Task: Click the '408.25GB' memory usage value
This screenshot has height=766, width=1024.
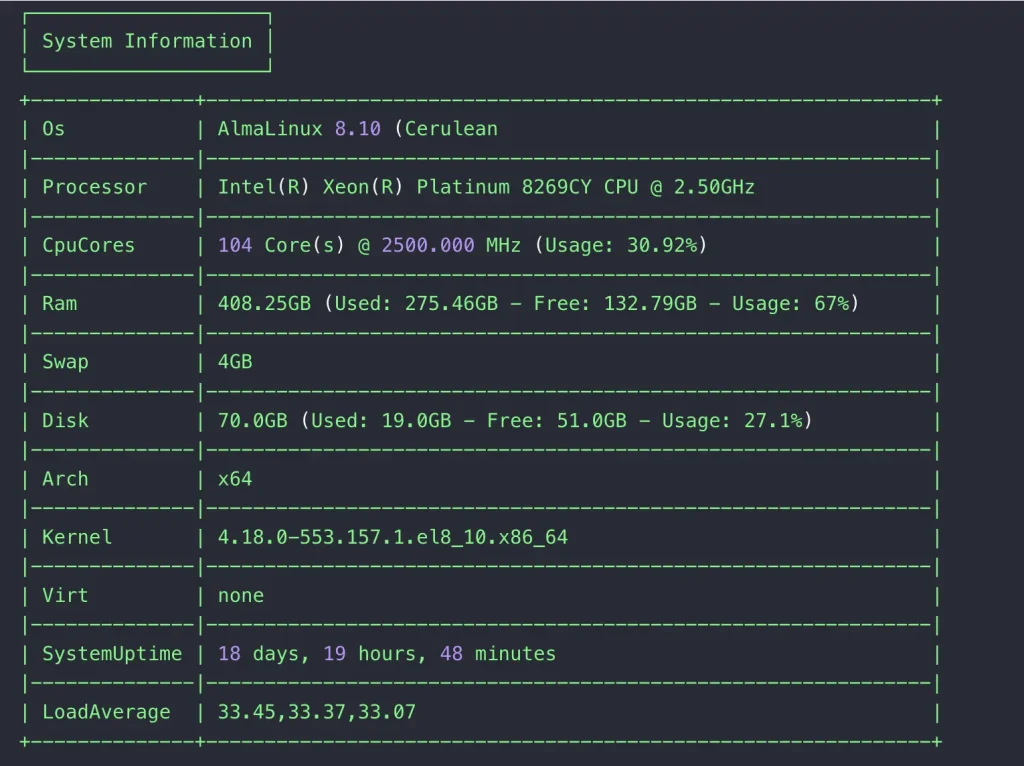Action: [x=538, y=304]
